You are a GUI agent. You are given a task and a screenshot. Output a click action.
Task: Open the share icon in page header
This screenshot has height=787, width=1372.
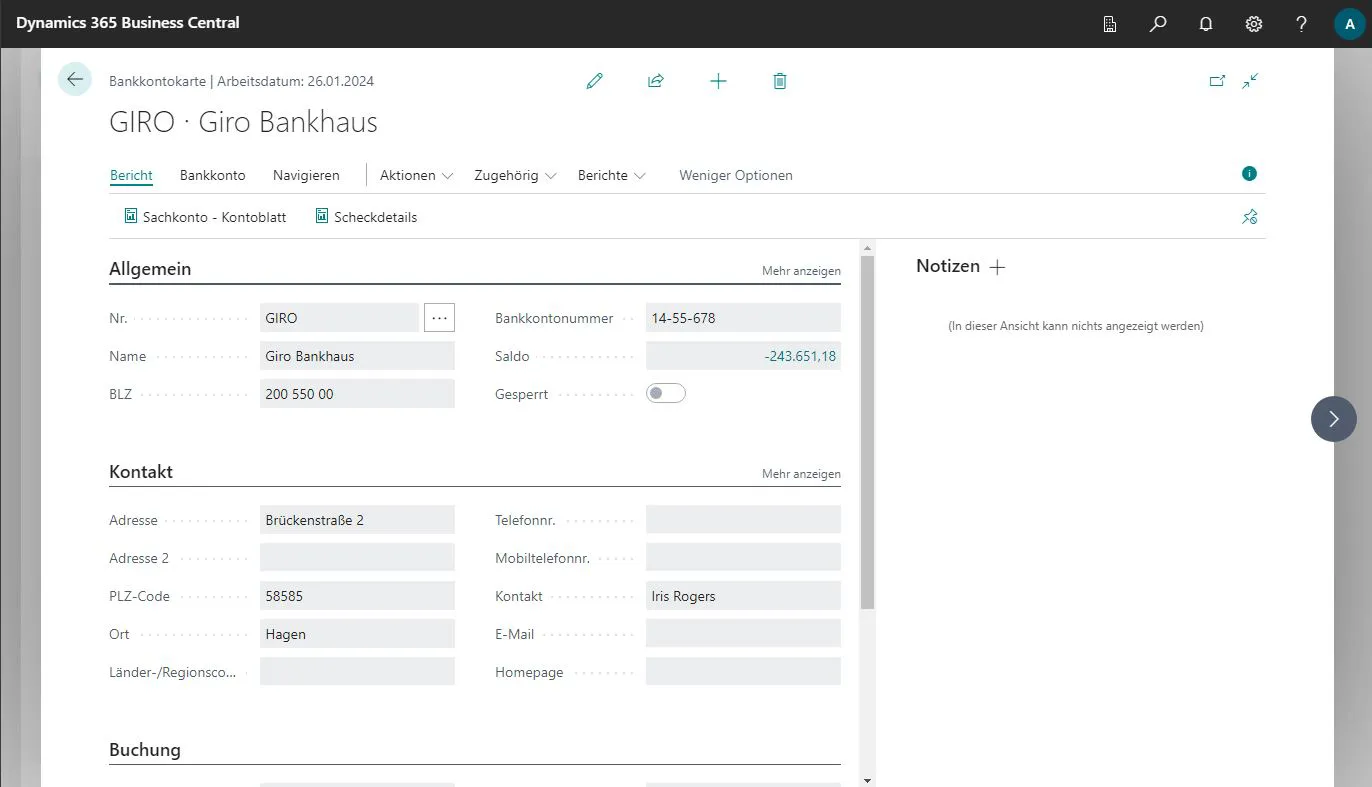656,81
